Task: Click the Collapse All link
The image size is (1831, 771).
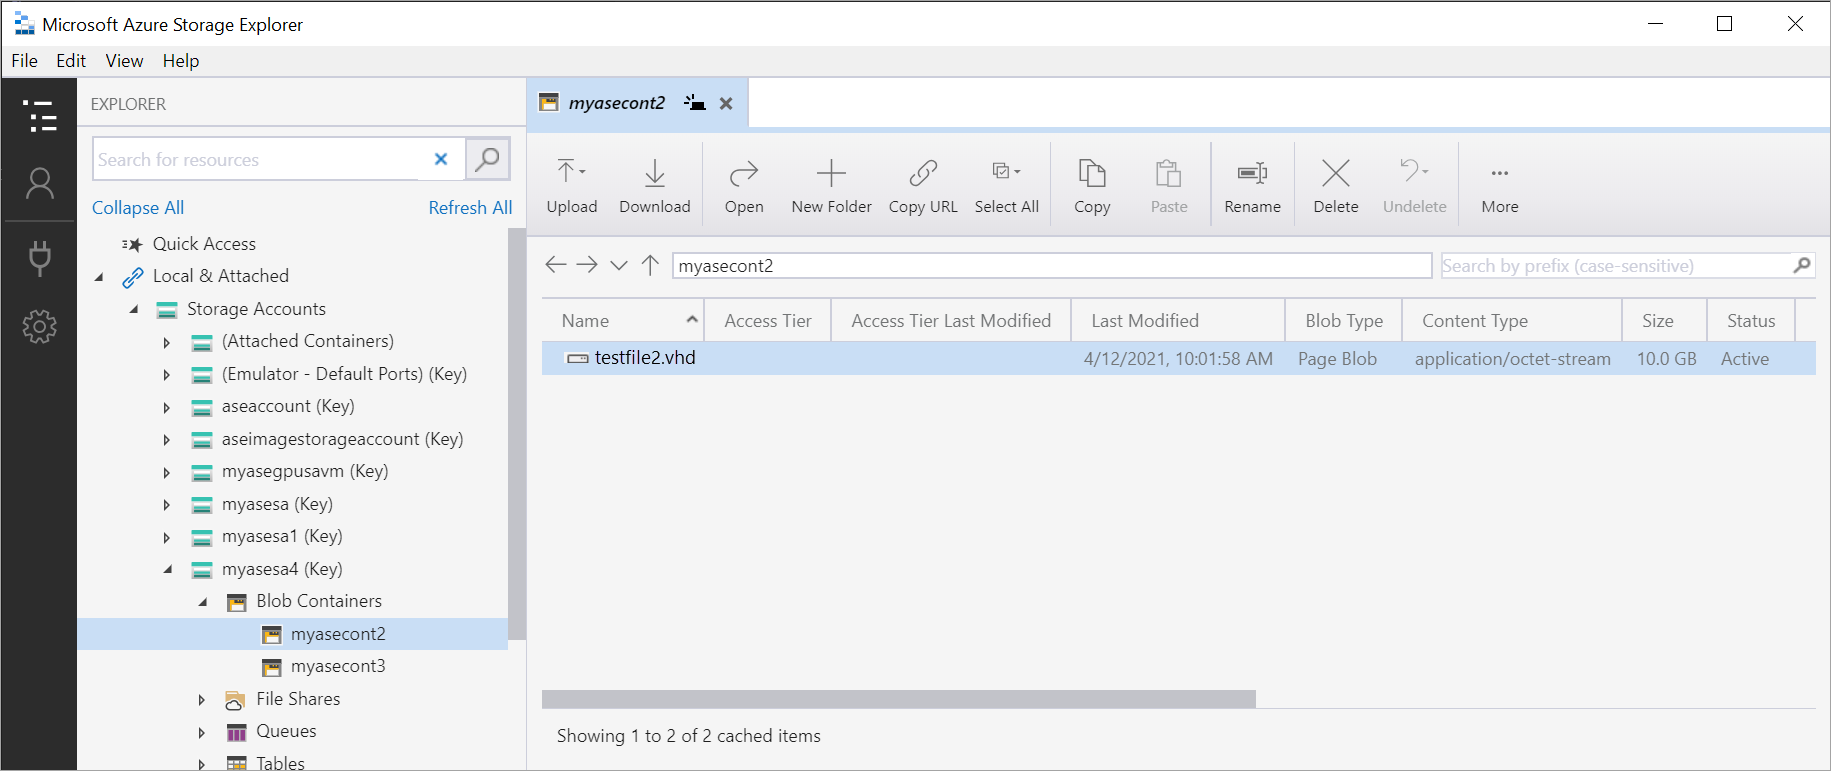Action: click(138, 207)
